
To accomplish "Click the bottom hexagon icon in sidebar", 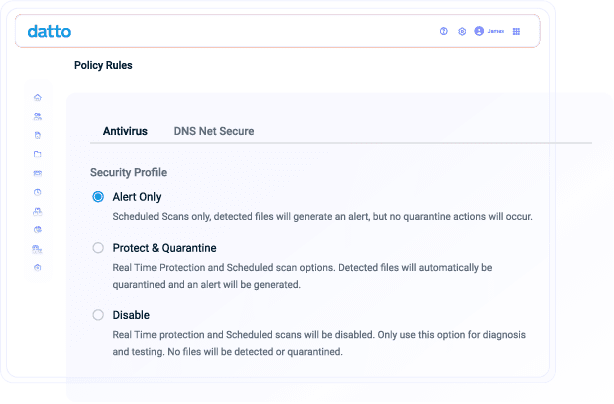I will (x=38, y=268).
